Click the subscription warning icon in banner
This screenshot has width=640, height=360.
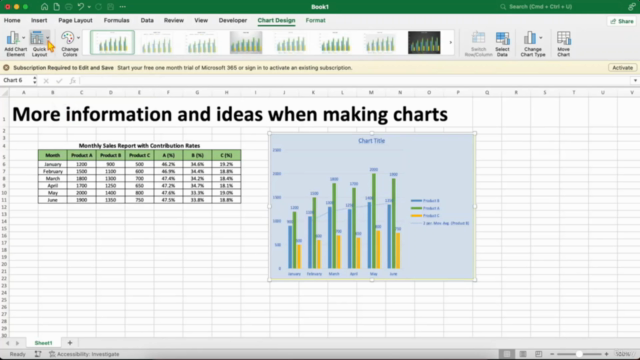[6, 68]
